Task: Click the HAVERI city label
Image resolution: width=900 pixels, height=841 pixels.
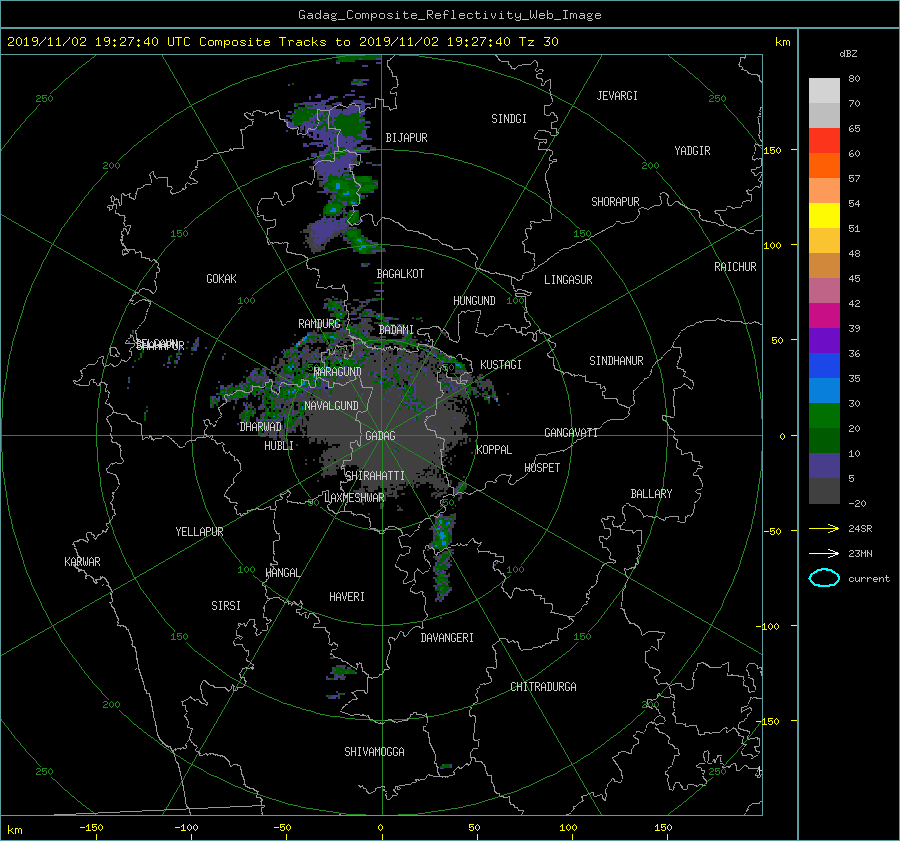Action: pos(347,597)
